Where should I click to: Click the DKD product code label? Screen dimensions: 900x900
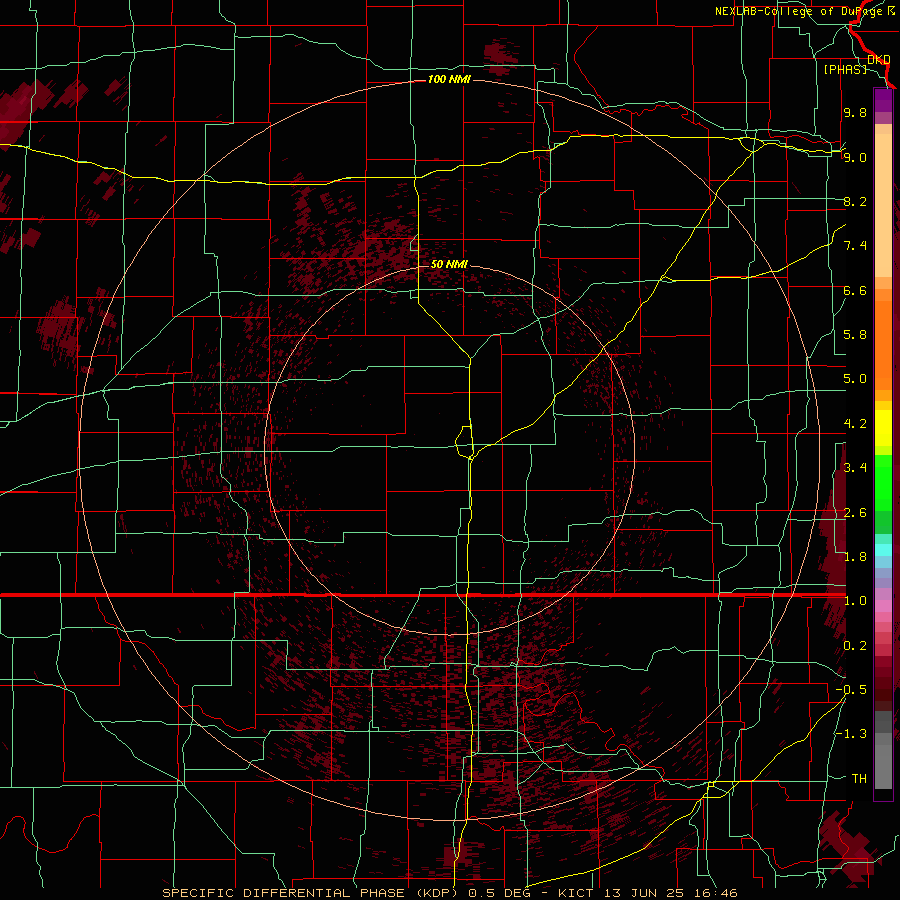879,60
